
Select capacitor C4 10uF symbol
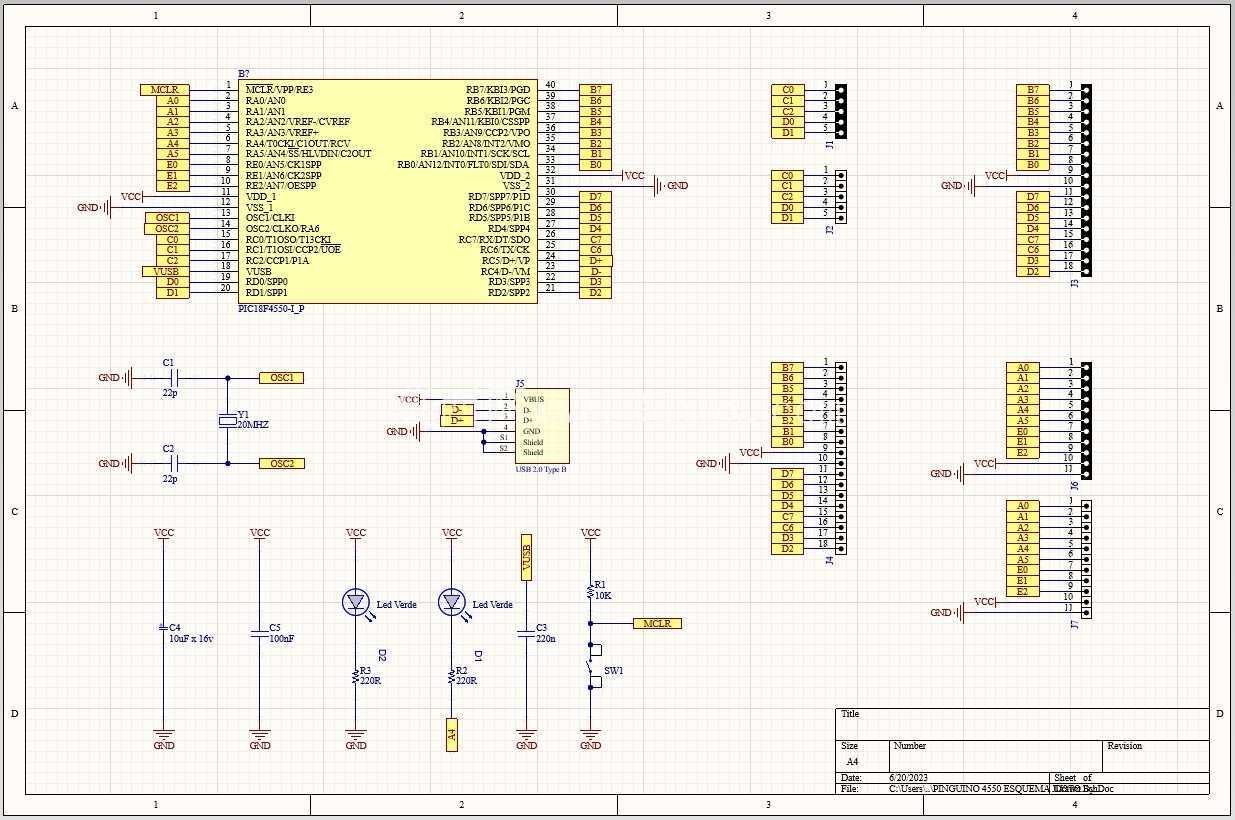click(x=164, y=627)
